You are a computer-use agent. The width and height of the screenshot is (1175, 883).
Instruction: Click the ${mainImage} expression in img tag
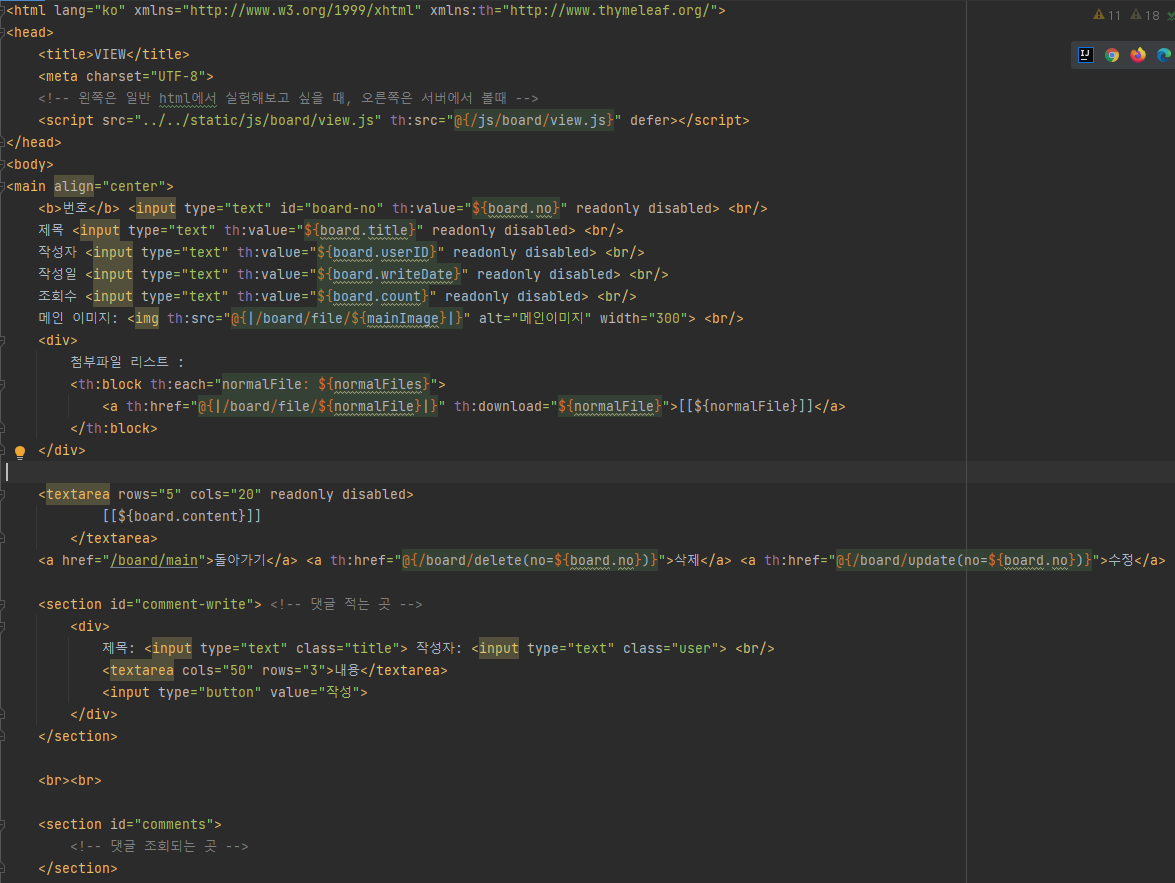(398, 319)
